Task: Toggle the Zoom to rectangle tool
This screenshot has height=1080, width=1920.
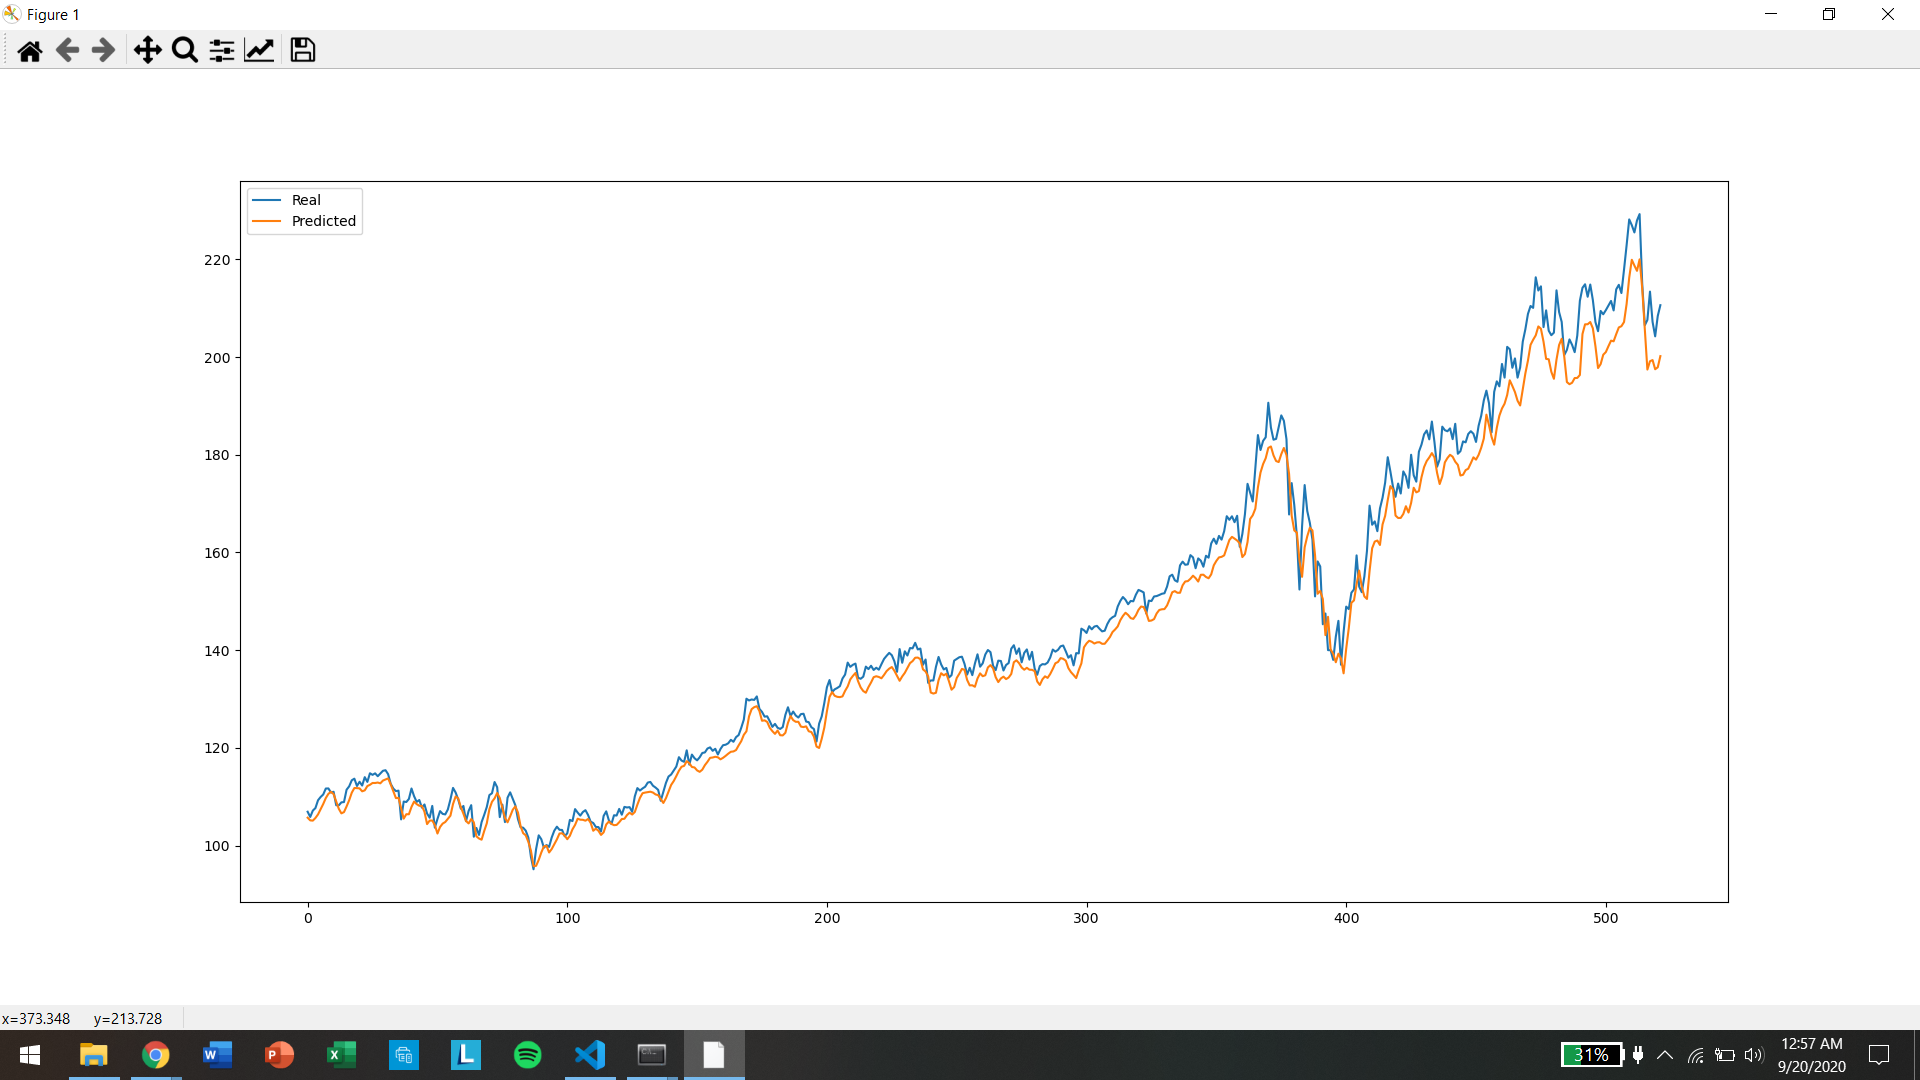Action: (x=185, y=50)
